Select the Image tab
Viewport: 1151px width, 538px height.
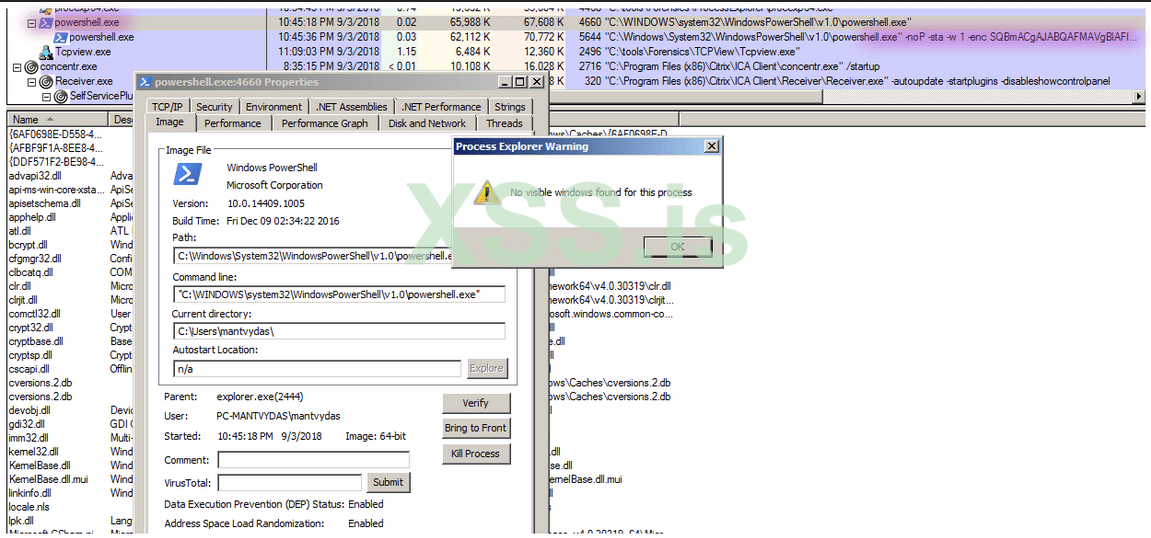coord(170,123)
